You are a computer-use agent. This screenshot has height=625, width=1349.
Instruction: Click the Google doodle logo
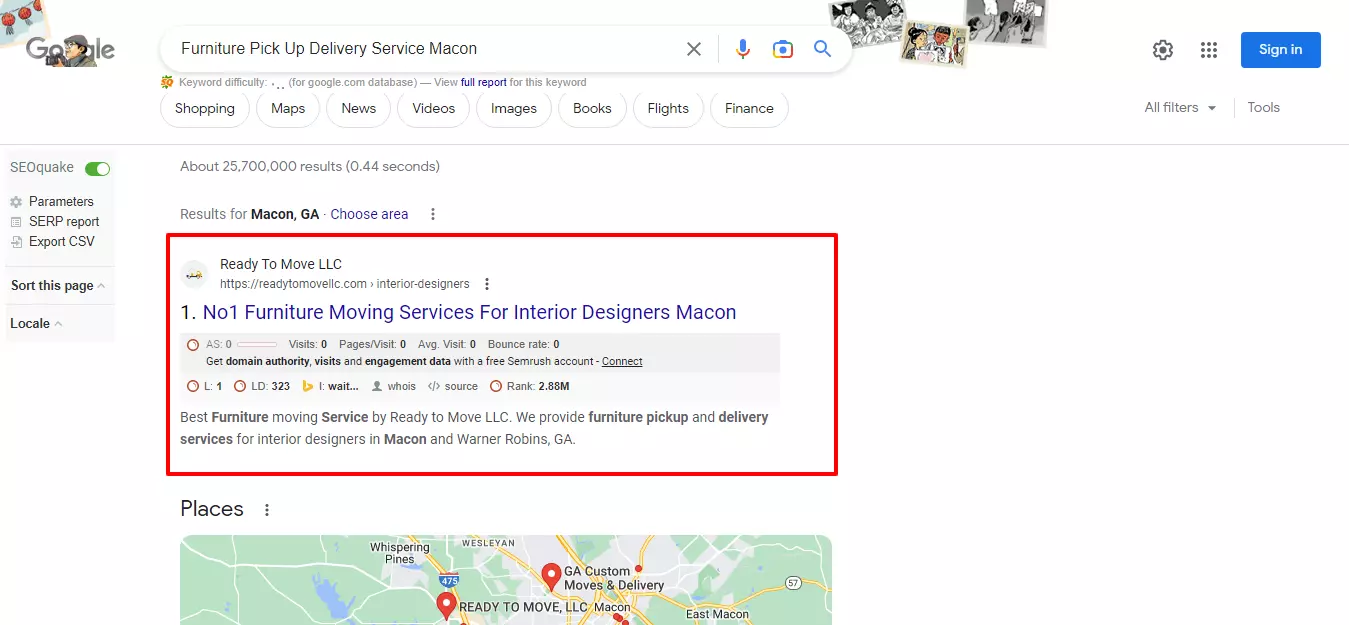70,49
